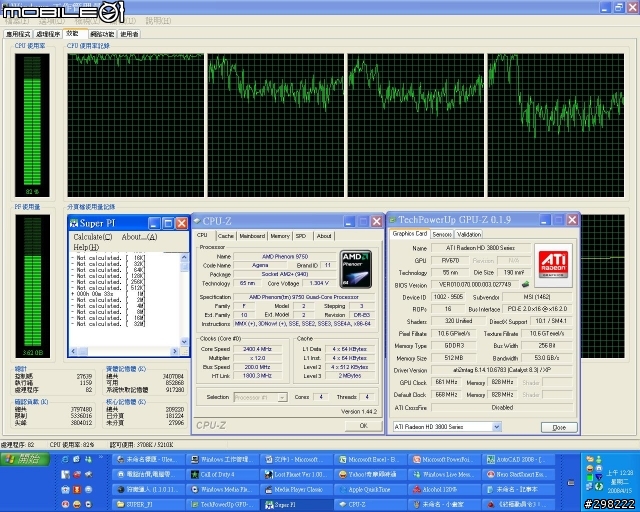This screenshot has width=640, height=512.
Task: Expand the Quick Launch overflow chevron
Action: 100,457
